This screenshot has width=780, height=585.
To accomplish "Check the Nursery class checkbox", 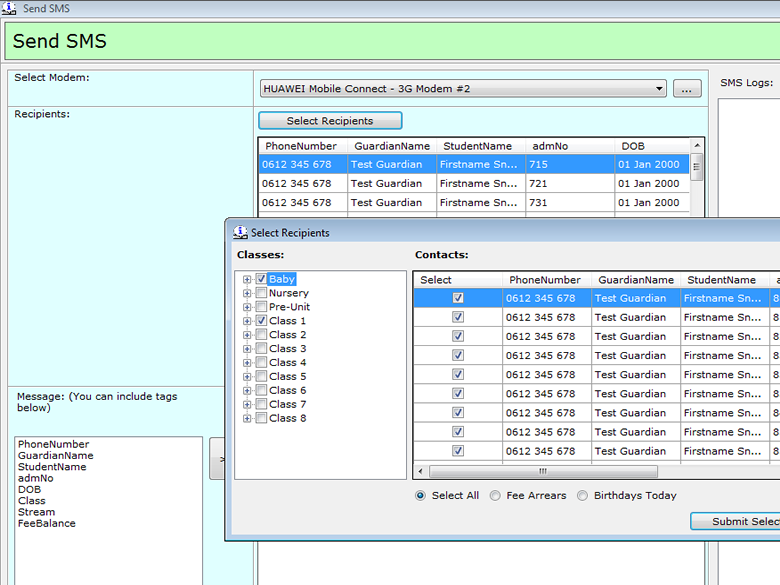I will pyautogui.click(x=261, y=294).
